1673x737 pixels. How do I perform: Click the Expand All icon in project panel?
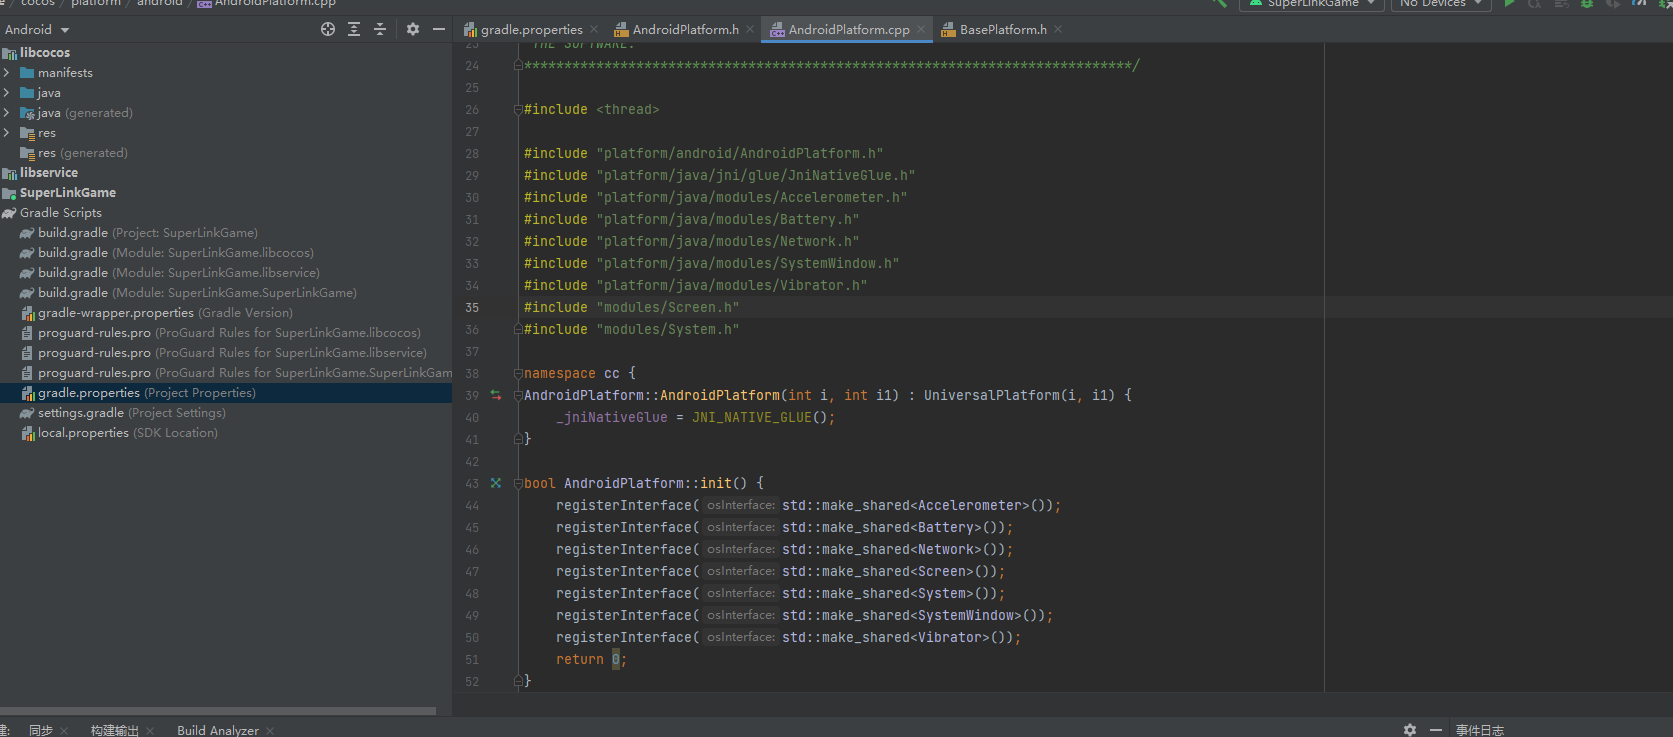point(354,29)
